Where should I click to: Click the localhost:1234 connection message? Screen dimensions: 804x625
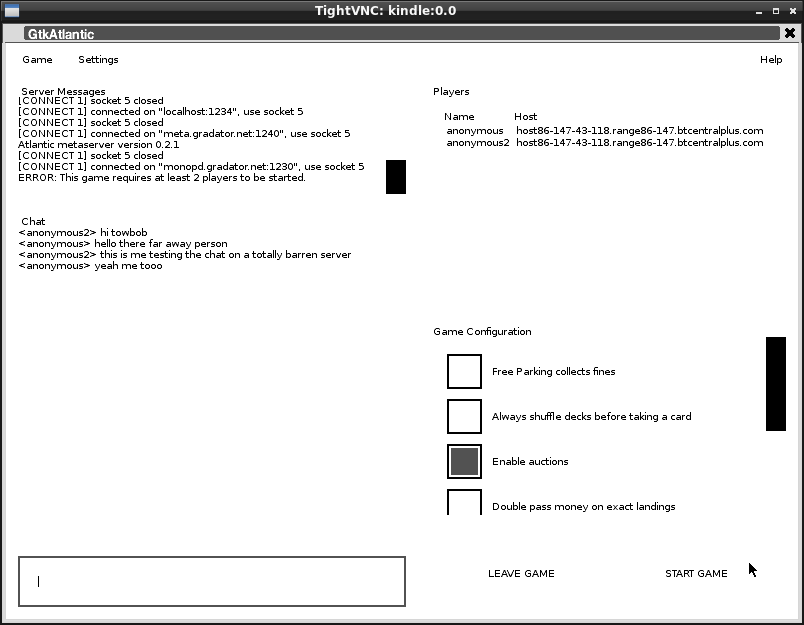[160, 112]
